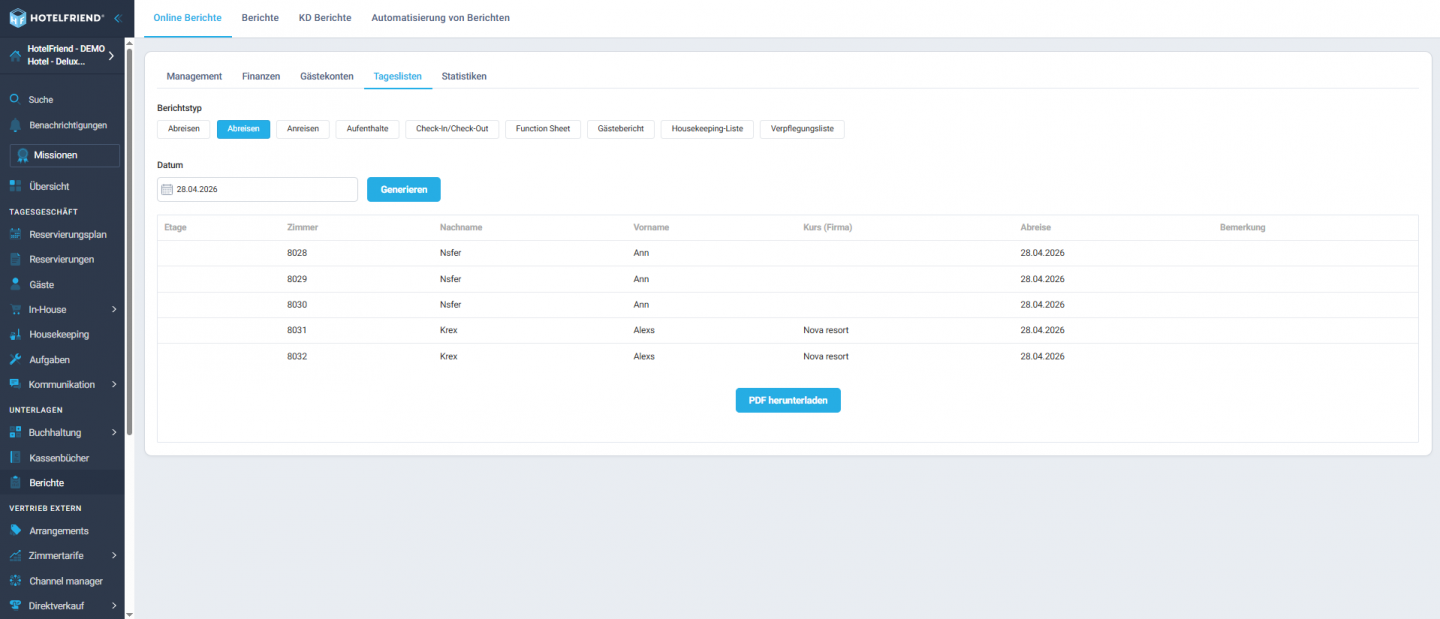Choose Function Sheet report type
This screenshot has width=1440, height=619.
pyautogui.click(x=543, y=129)
